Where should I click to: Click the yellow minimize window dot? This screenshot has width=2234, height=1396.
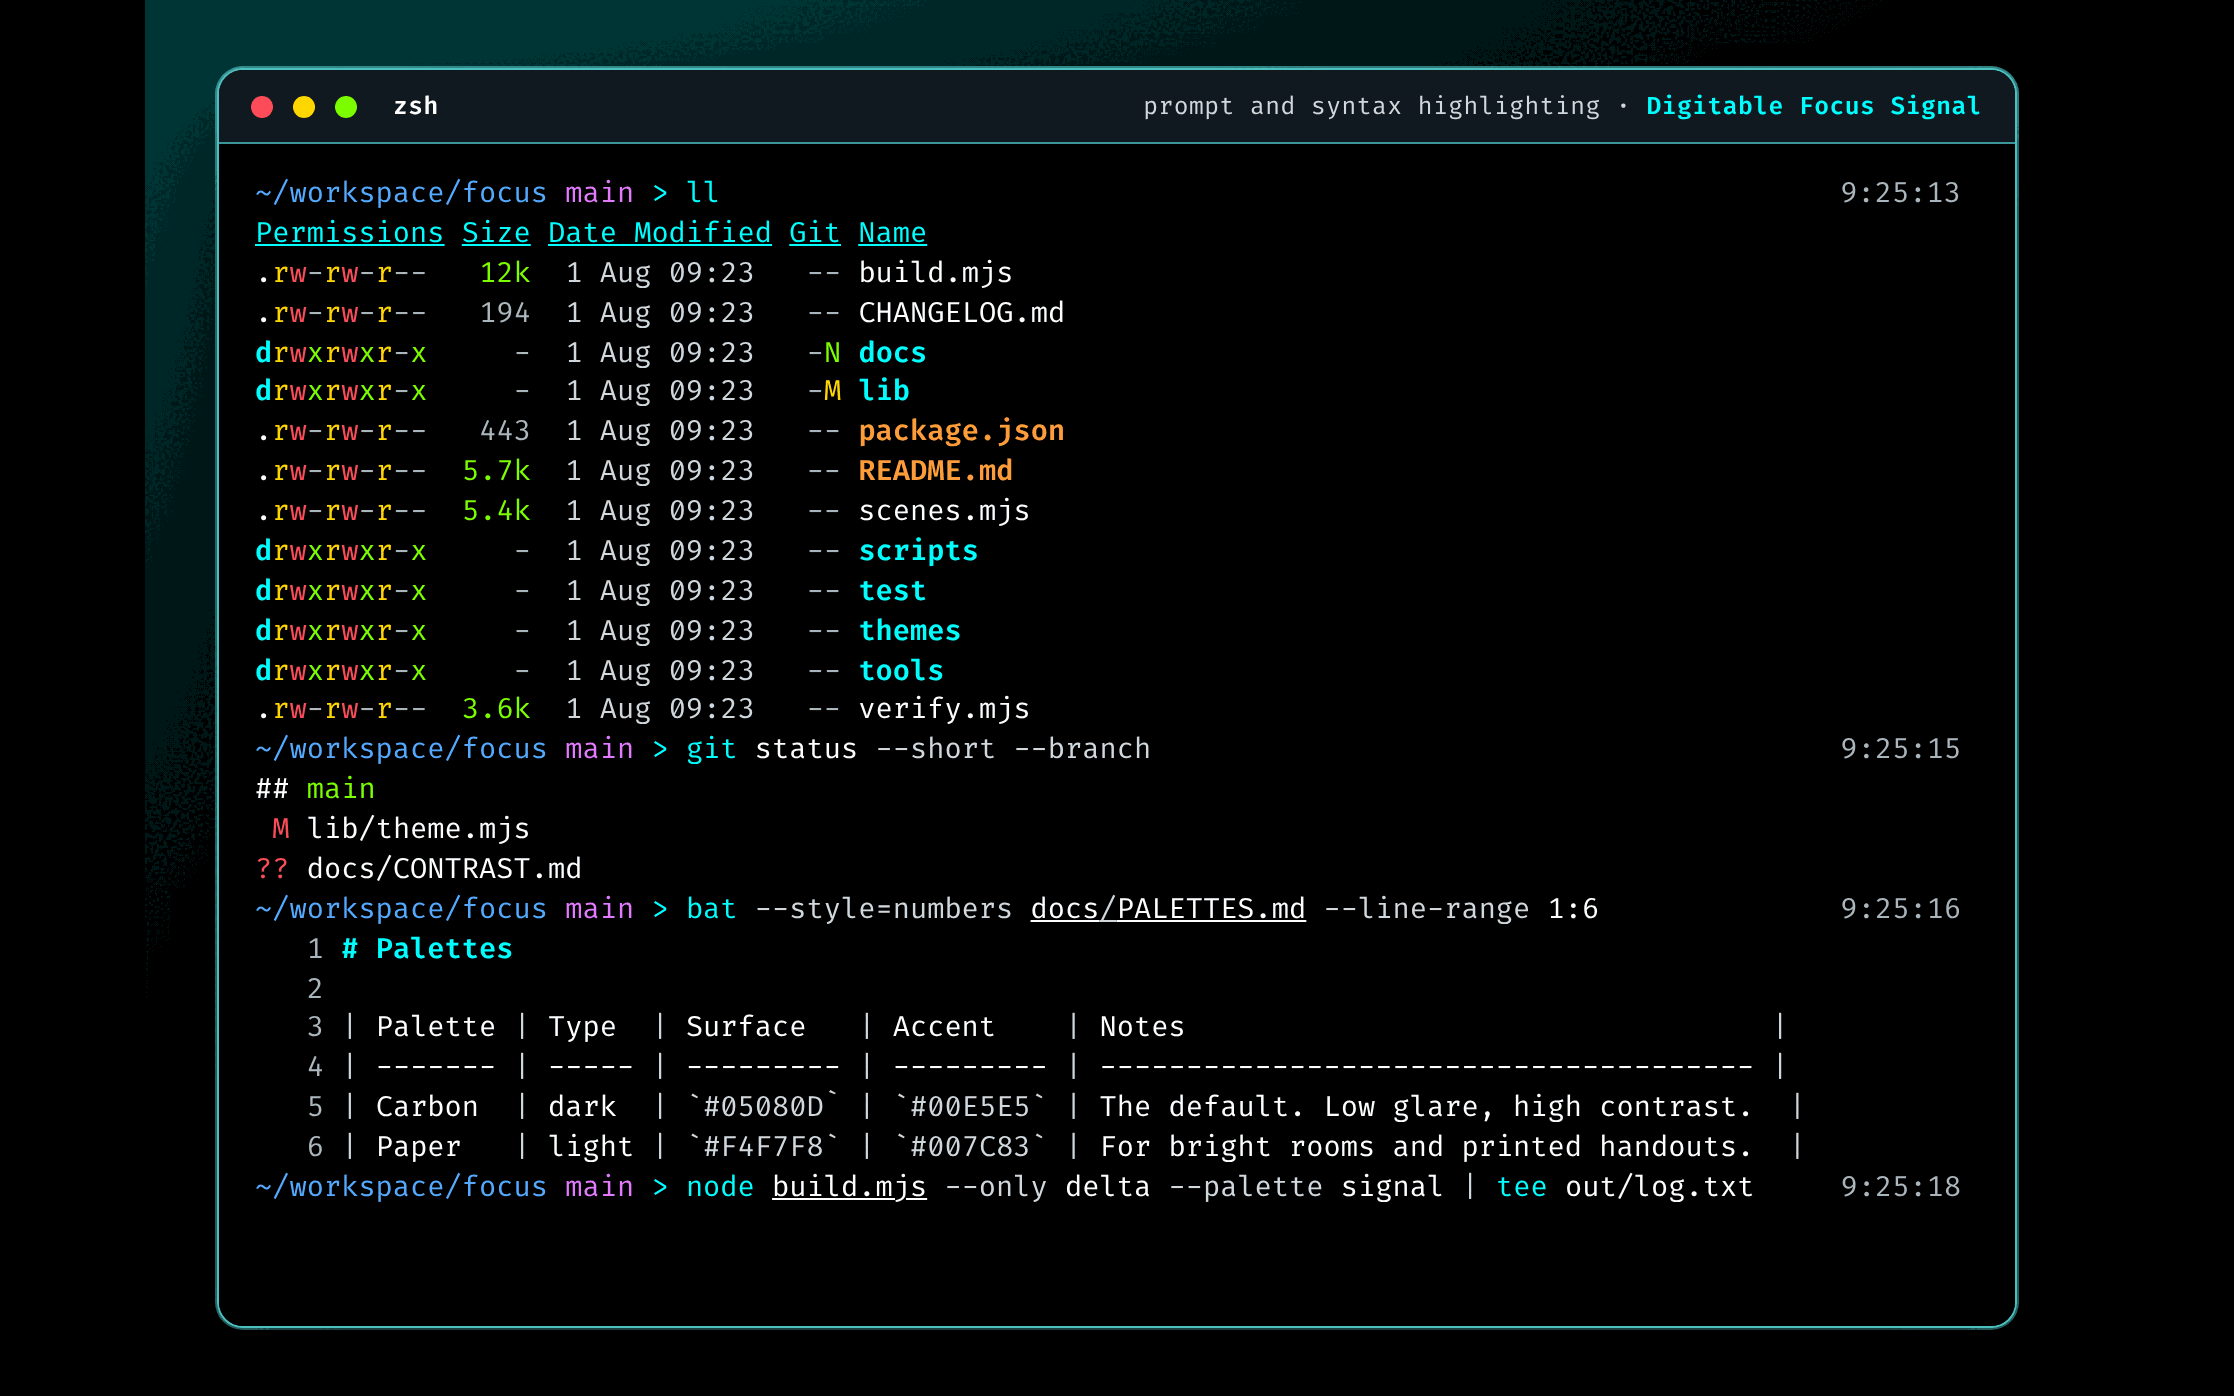[304, 107]
